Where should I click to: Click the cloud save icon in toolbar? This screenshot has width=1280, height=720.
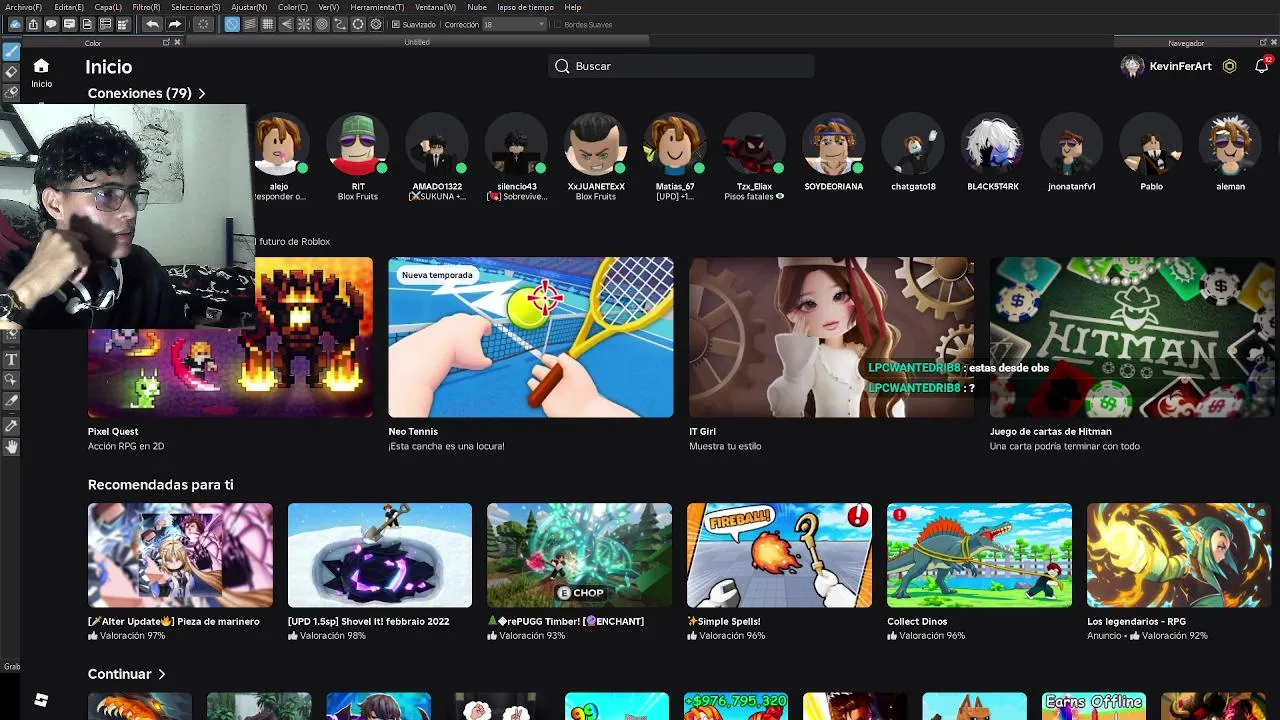coord(15,24)
